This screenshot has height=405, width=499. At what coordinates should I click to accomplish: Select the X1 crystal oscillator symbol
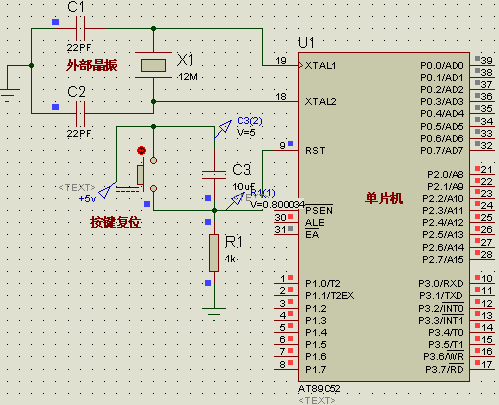click(x=153, y=65)
